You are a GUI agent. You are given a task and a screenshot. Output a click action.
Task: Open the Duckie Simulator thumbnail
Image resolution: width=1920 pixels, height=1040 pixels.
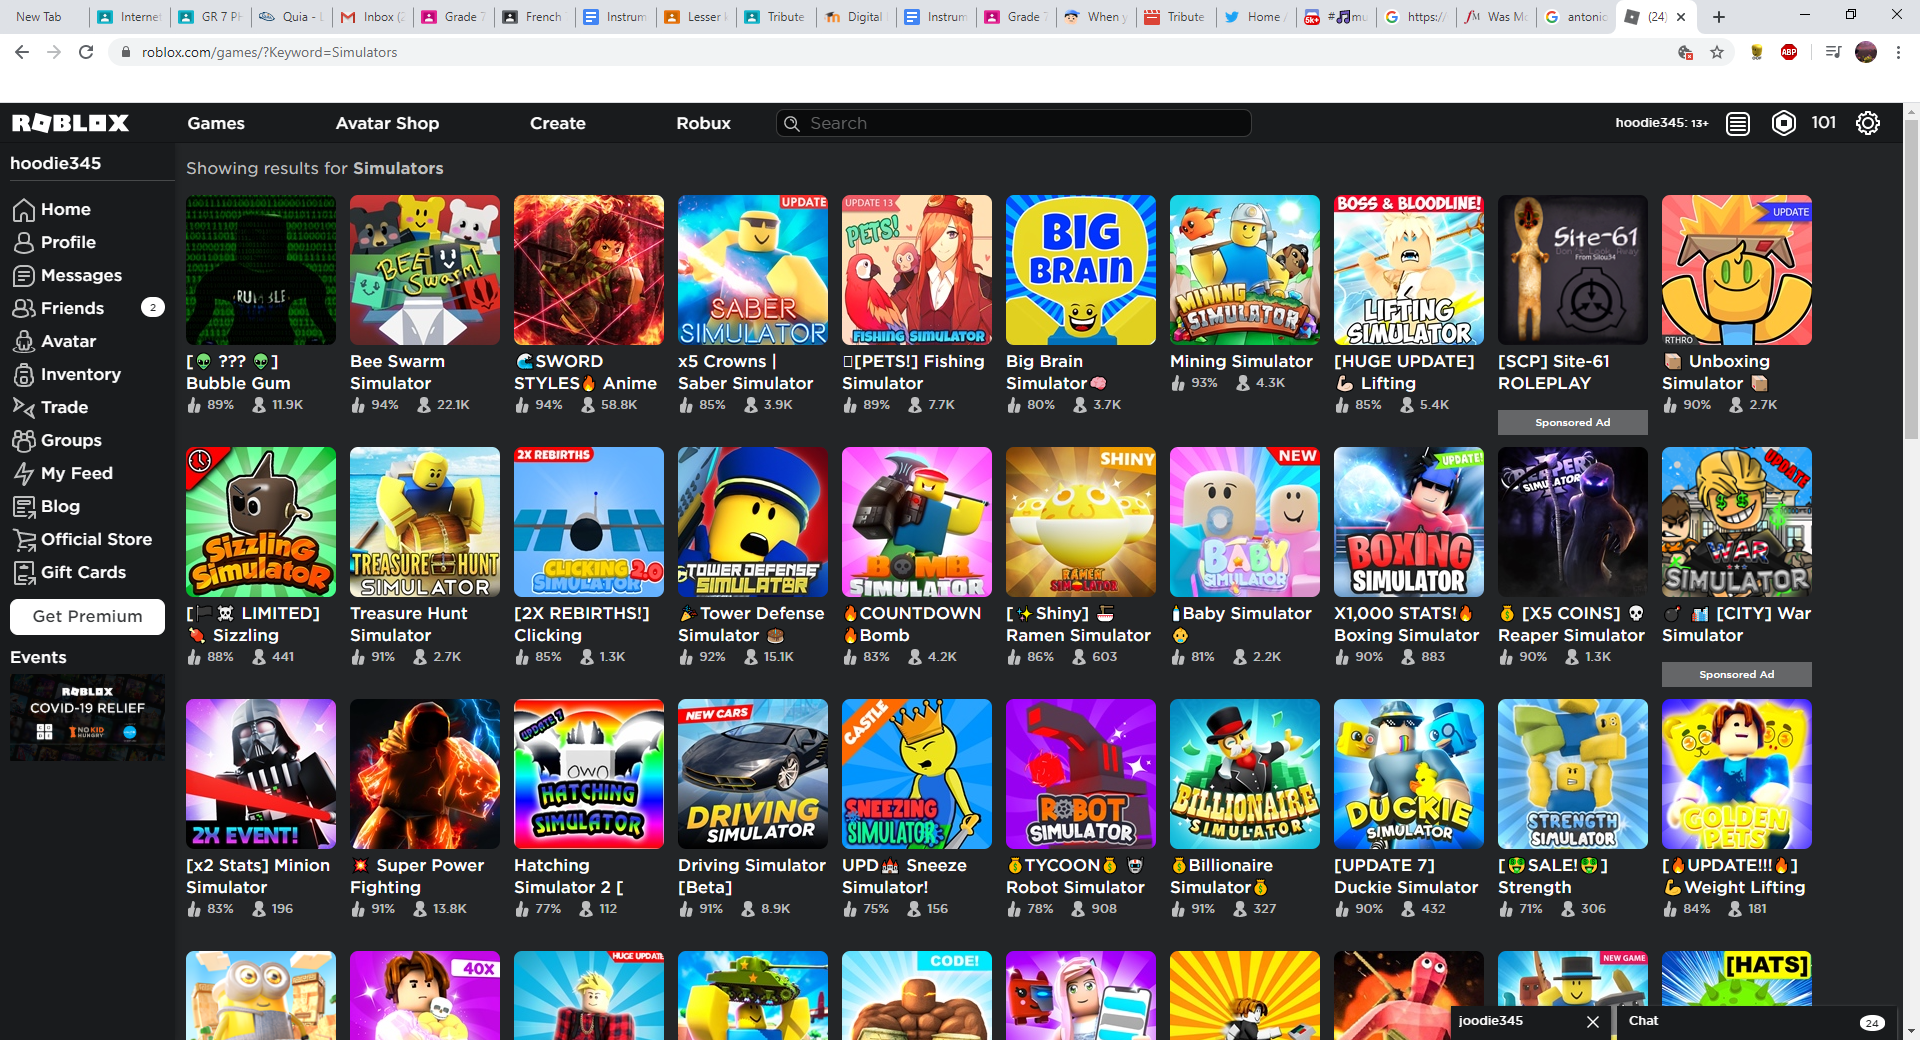click(x=1409, y=774)
